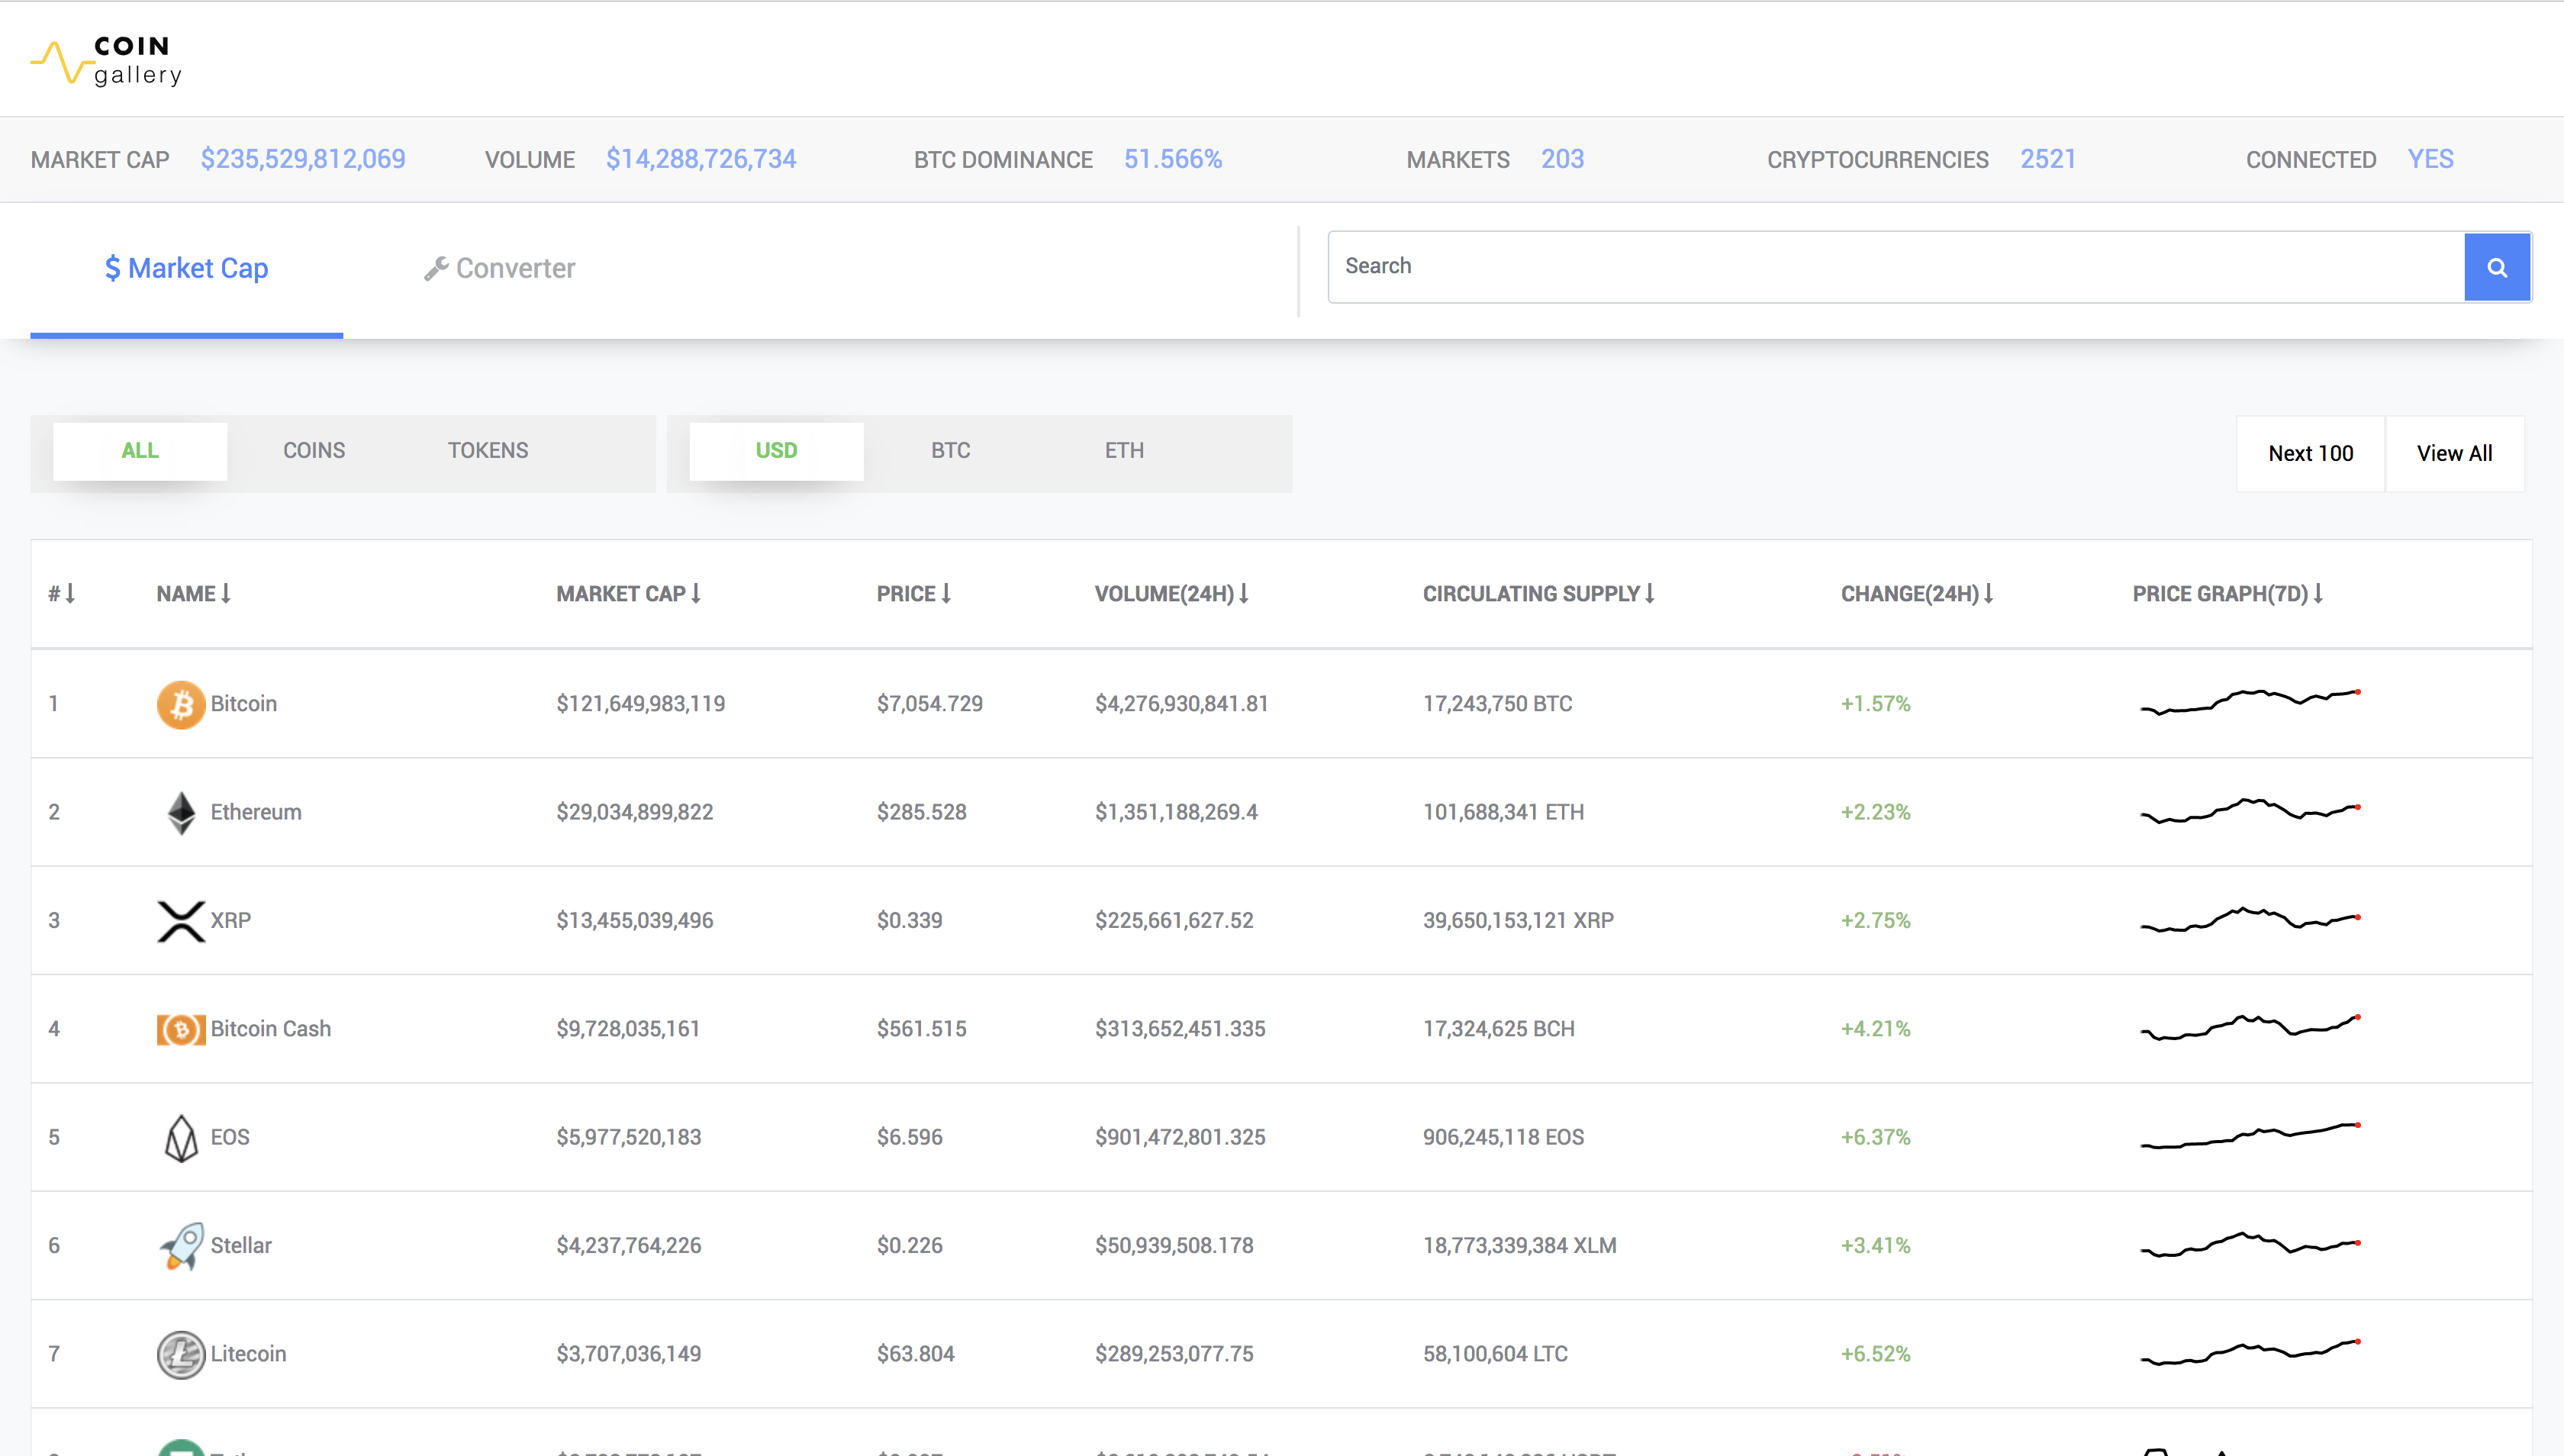2564x1456 pixels.
Task: Sort table by Market Cap column
Action: point(628,594)
